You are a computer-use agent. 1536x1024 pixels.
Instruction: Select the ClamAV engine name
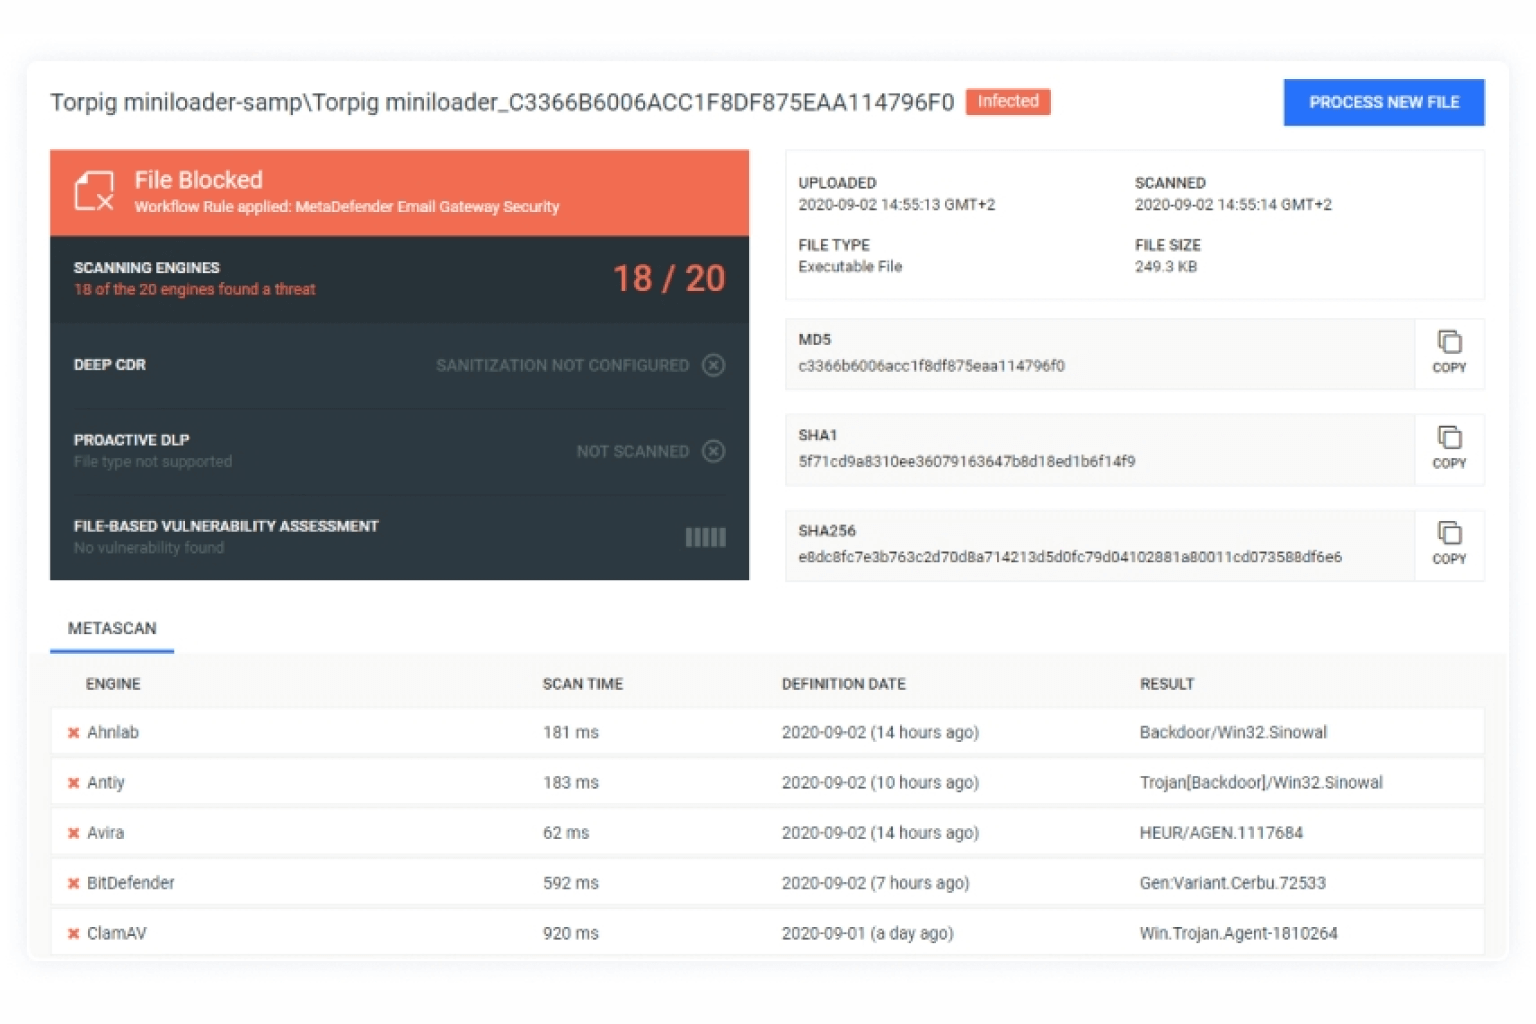(x=117, y=934)
